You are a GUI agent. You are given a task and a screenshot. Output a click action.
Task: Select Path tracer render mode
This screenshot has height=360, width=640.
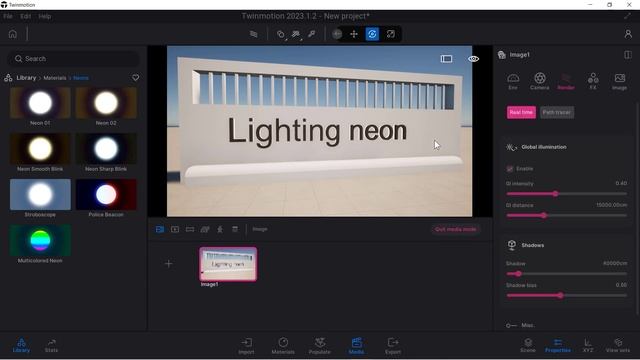tap(557, 112)
